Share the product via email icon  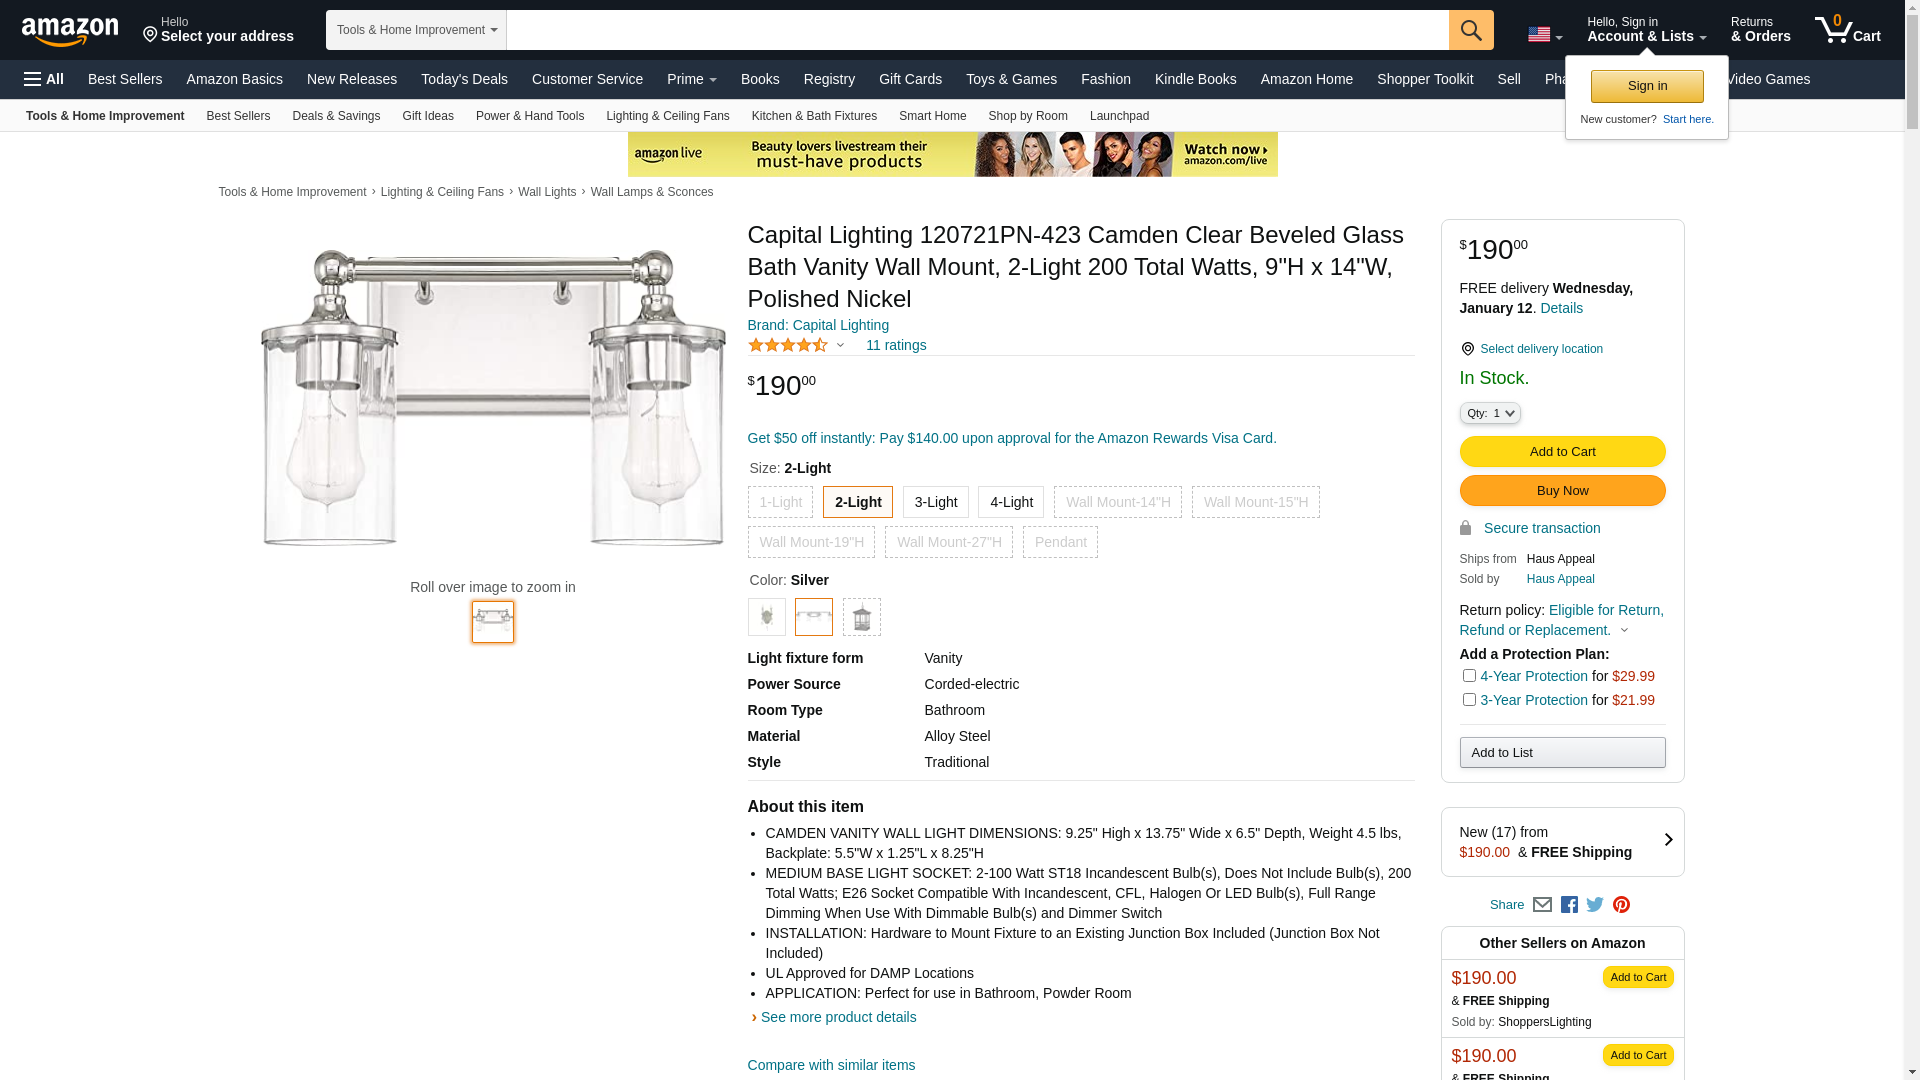click(x=1542, y=905)
